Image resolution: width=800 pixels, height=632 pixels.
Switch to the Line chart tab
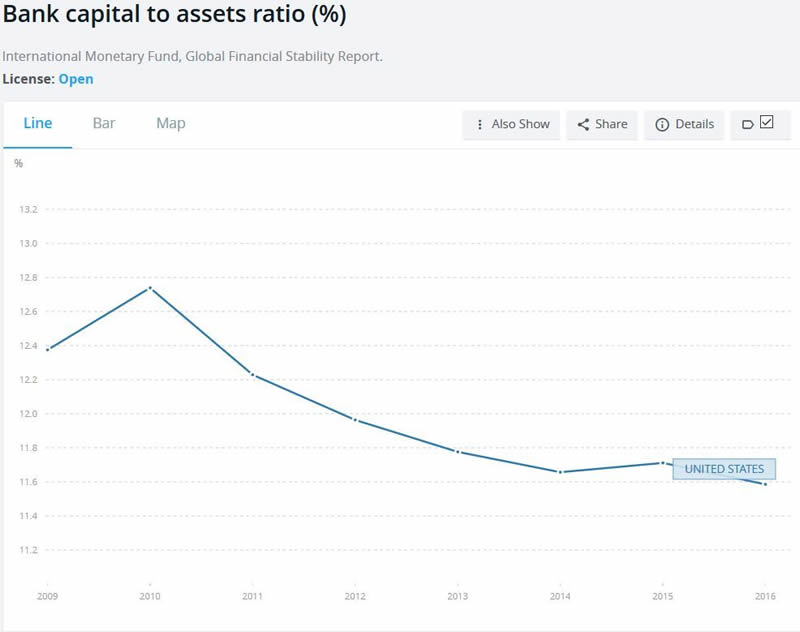(37, 123)
